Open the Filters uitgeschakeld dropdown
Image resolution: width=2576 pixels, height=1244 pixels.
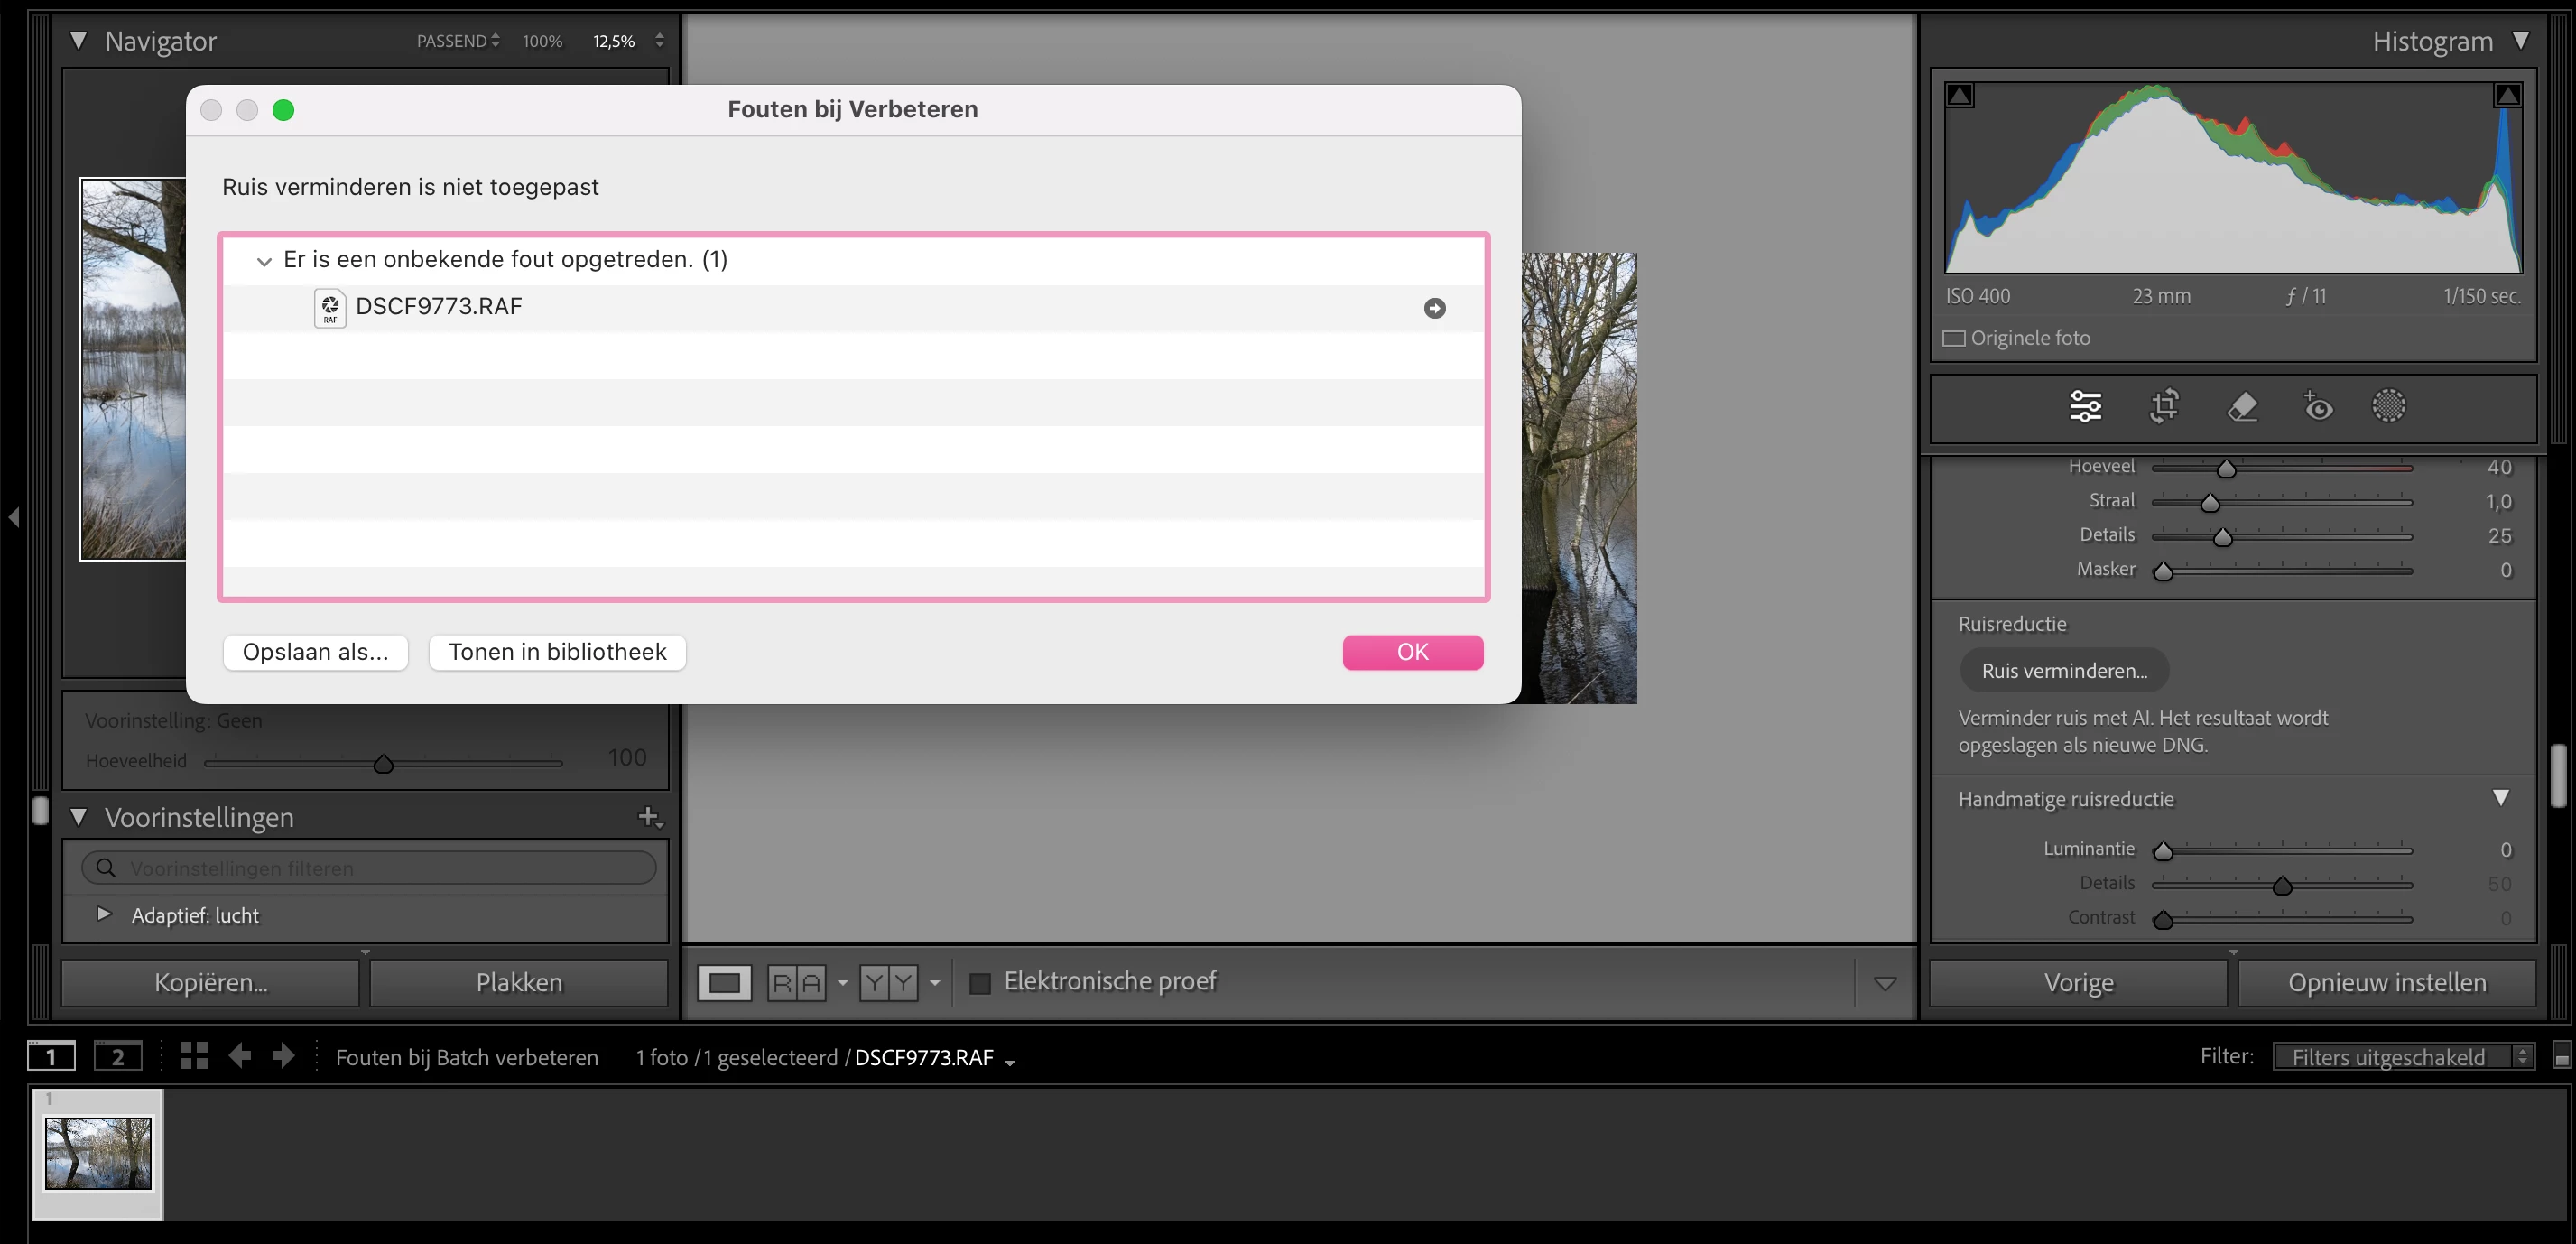[x=2402, y=1056]
